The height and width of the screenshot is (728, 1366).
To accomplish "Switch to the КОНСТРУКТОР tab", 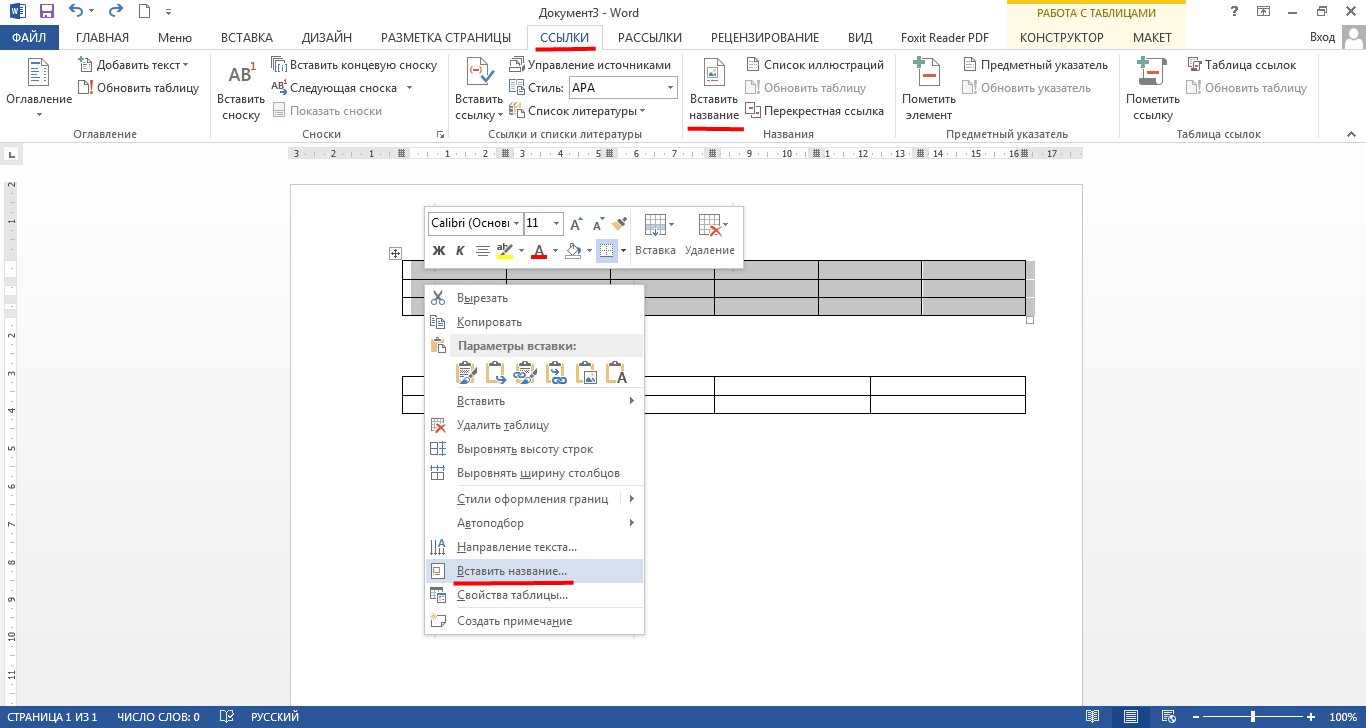I will 1062,38.
